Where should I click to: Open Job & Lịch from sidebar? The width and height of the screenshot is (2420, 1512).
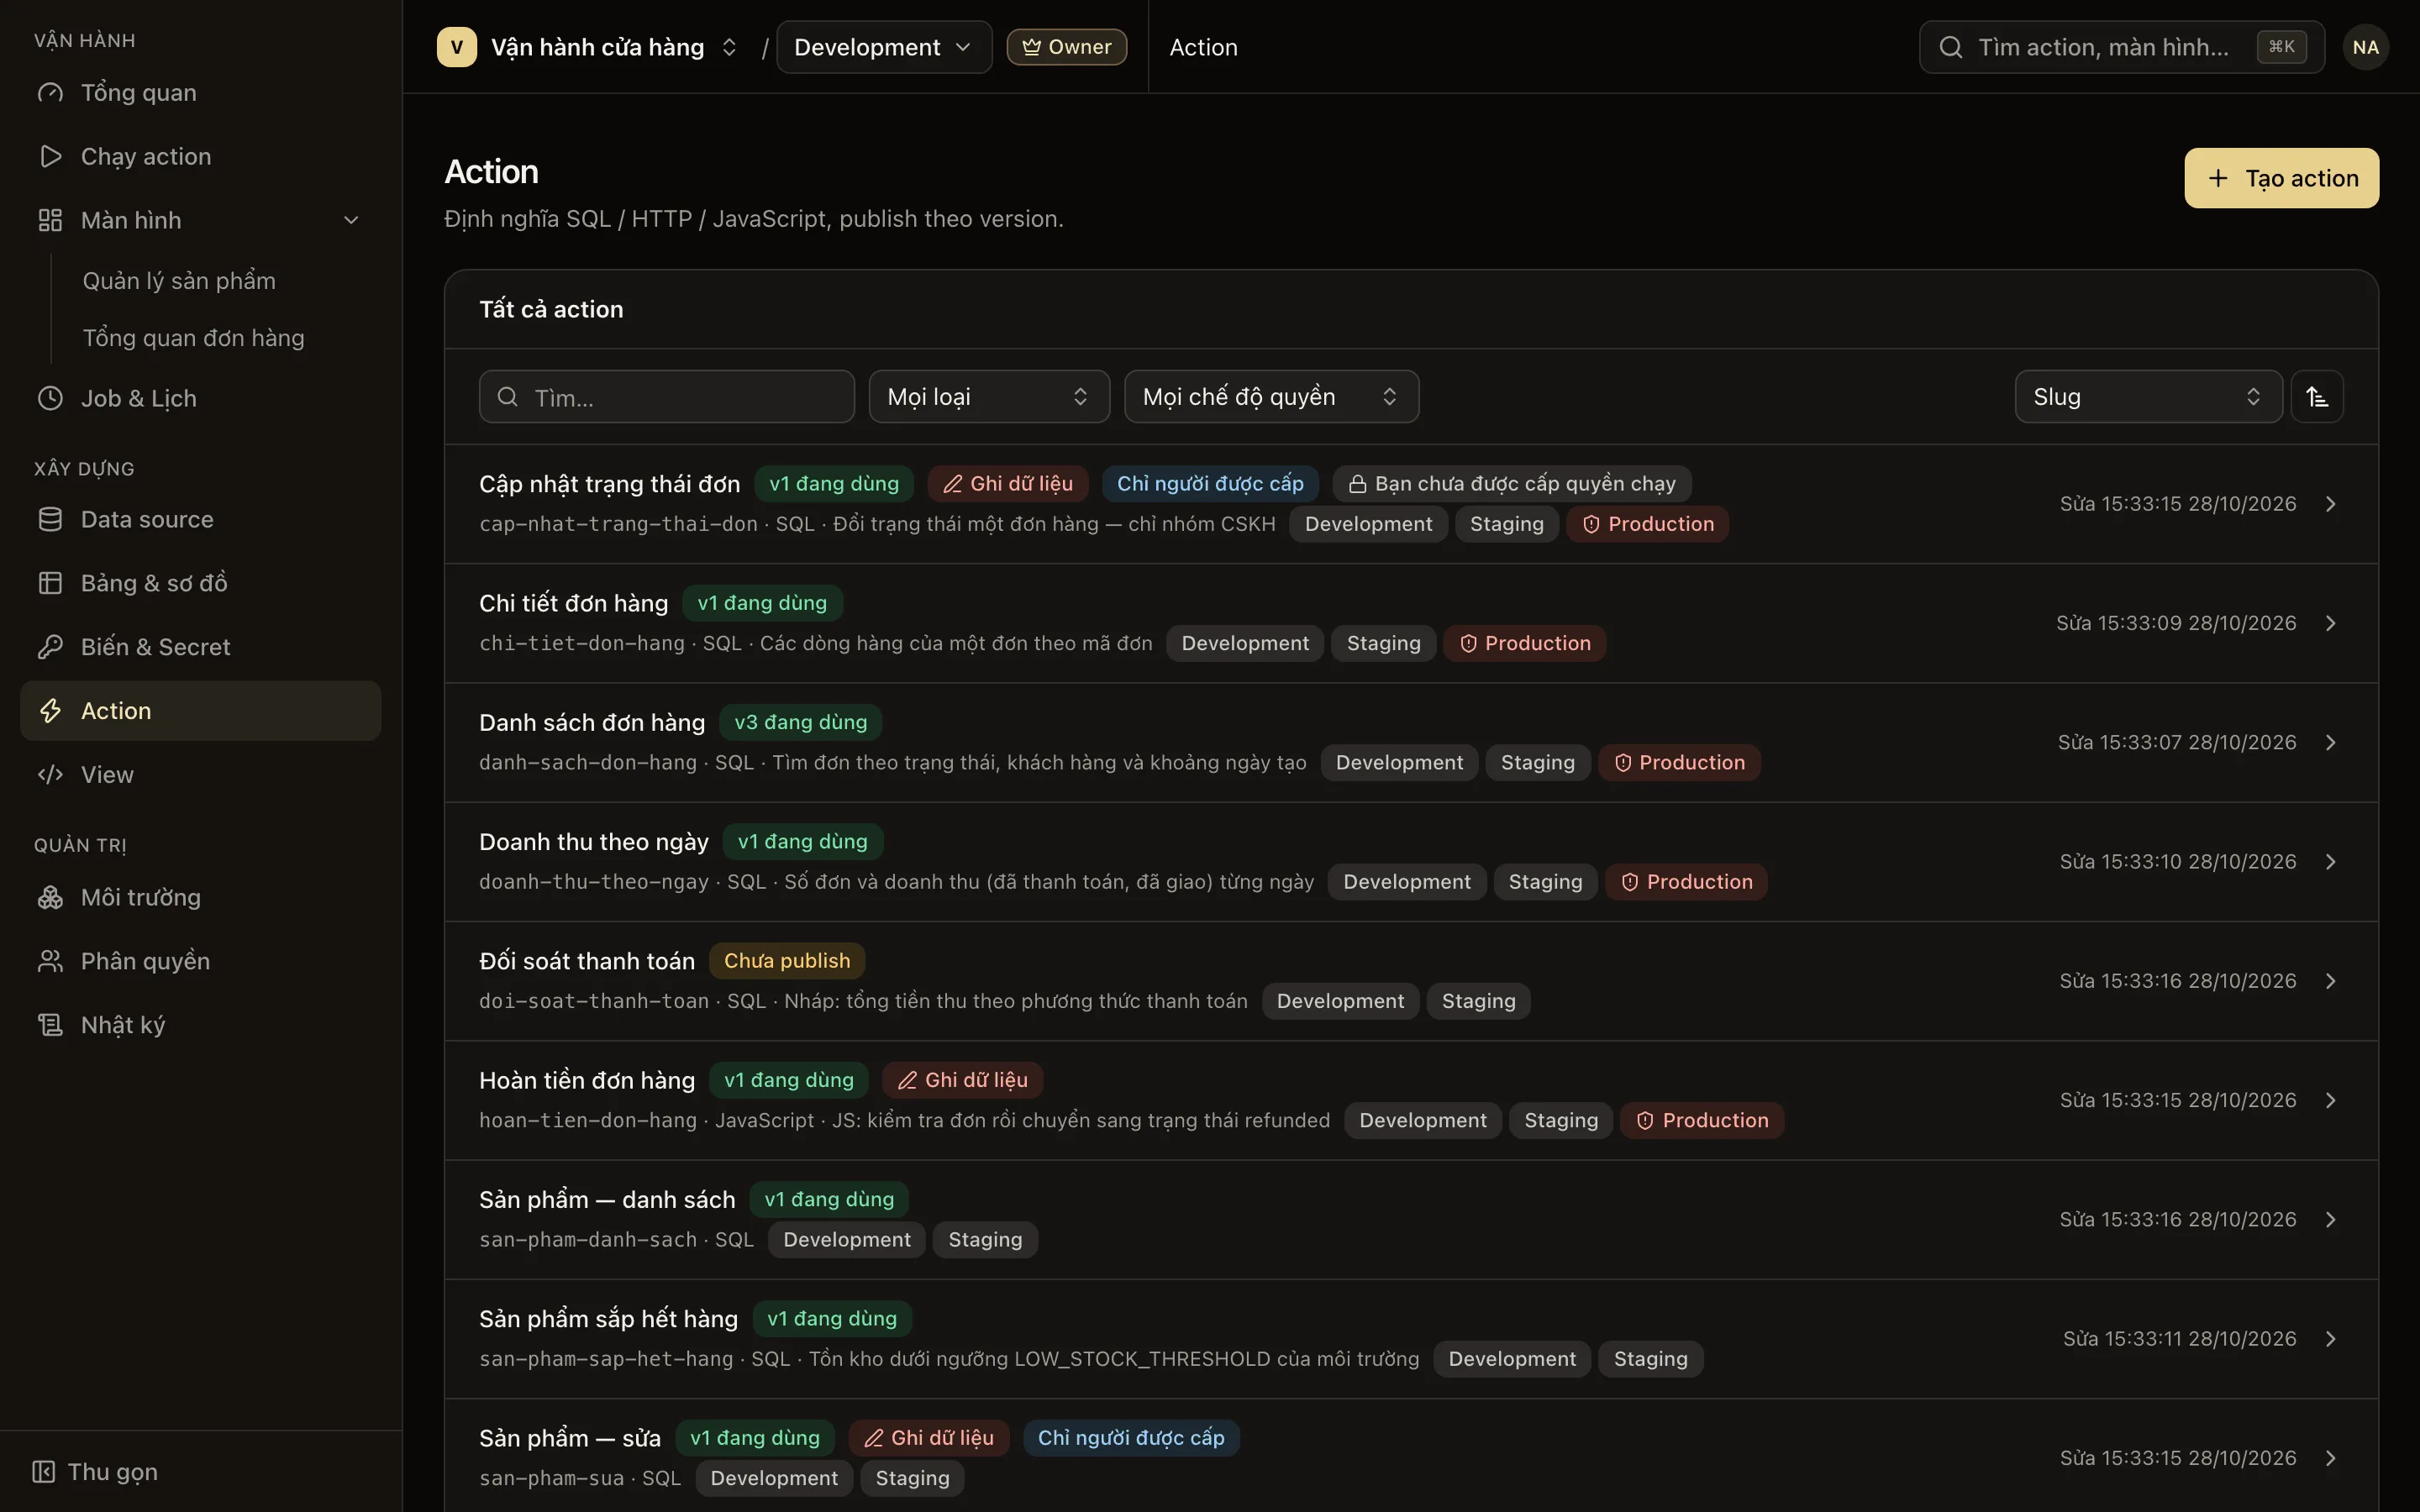200,398
